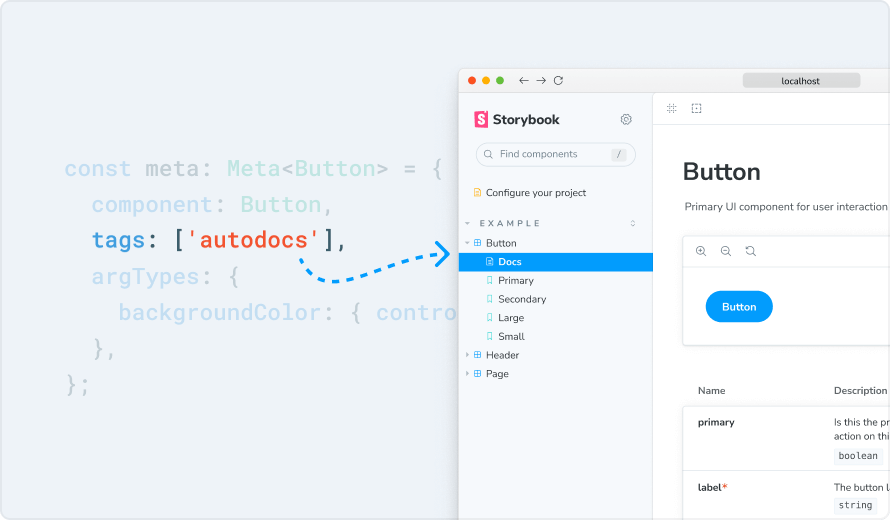Reset zoom in preview toolbar
Image resolution: width=890 pixels, height=520 pixels.
click(750, 251)
